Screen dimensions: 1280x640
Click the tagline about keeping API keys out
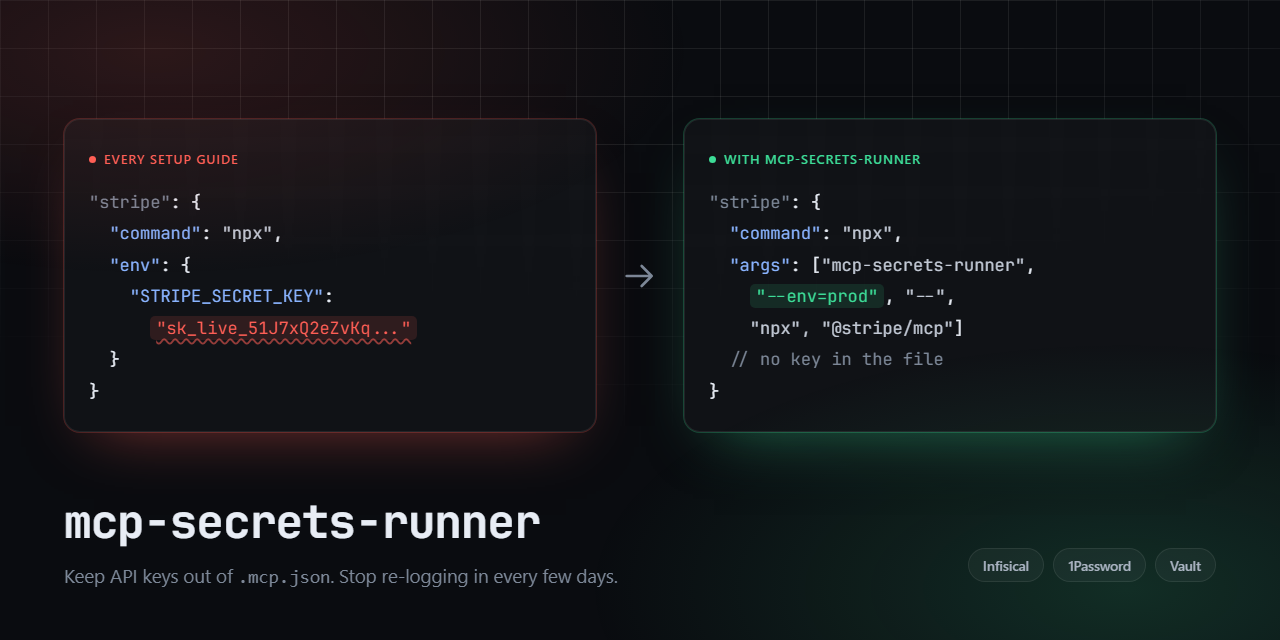click(x=341, y=577)
